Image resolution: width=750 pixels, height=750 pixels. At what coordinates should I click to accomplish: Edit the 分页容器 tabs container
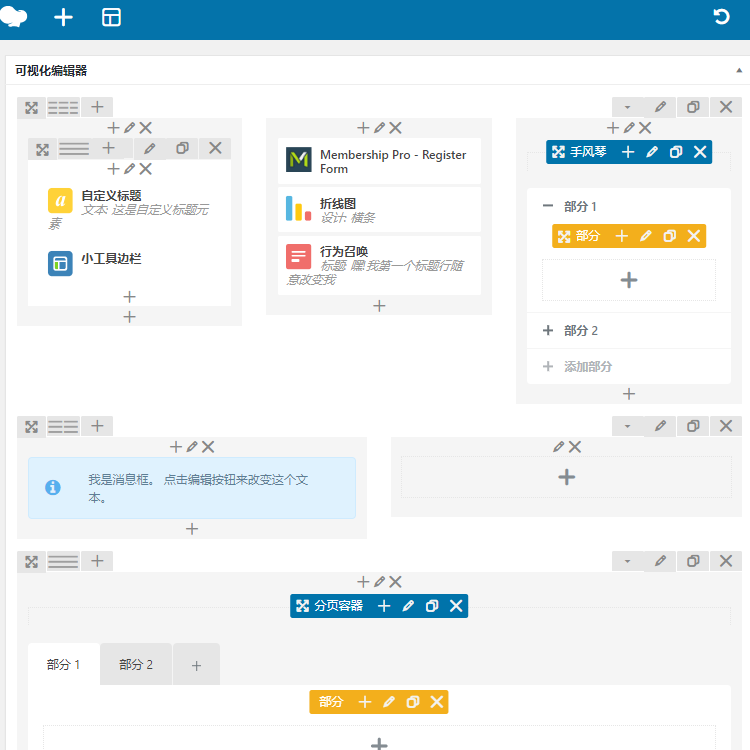(408, 606)
